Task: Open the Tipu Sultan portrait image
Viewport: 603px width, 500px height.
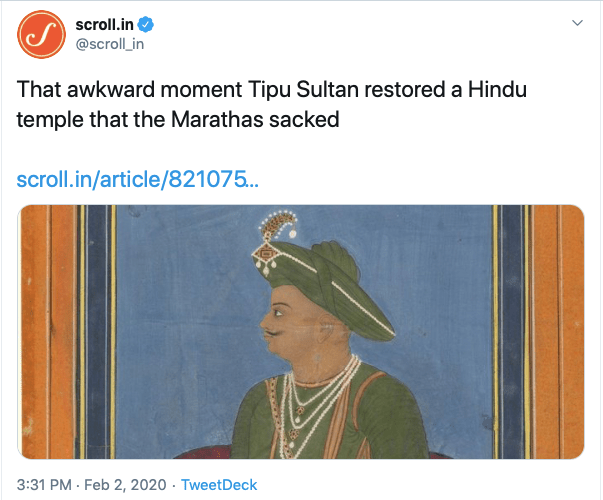Action: point(302,330)
